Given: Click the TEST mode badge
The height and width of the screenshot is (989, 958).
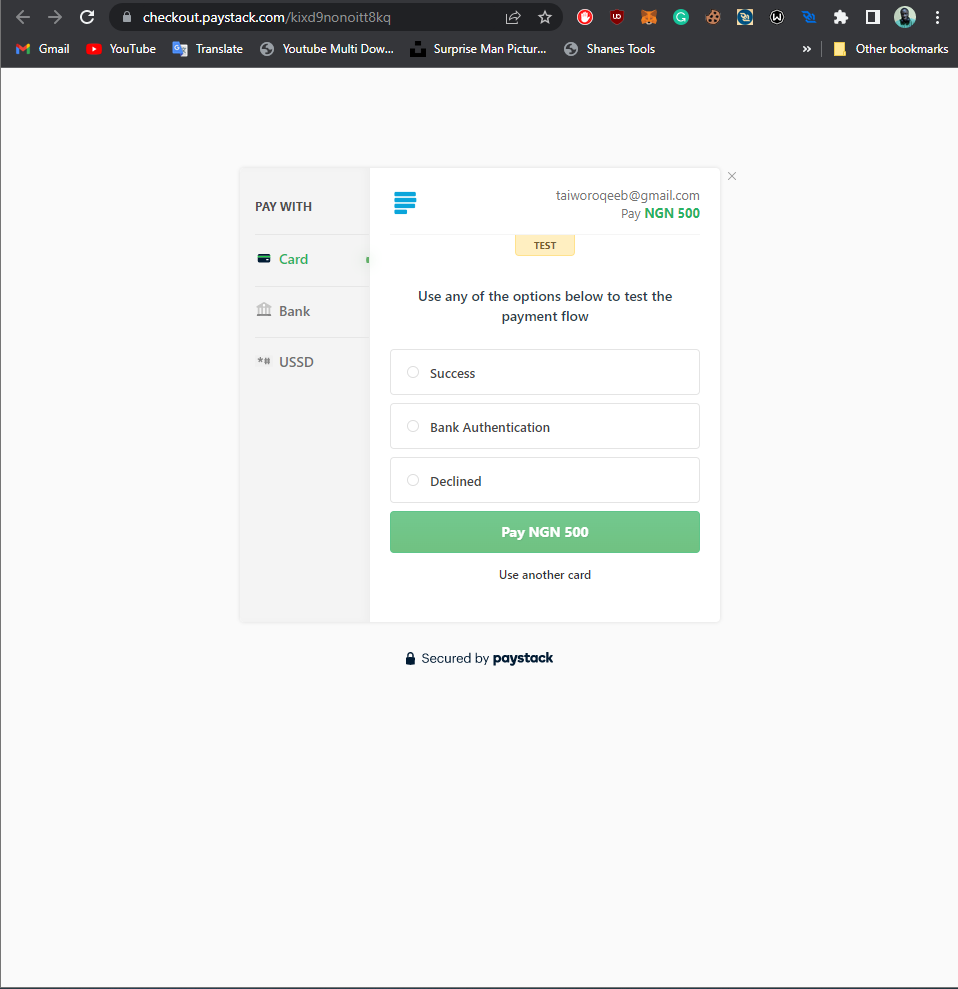Looking at the screenshot, I should pyautogui.click(x=545, y=244).
